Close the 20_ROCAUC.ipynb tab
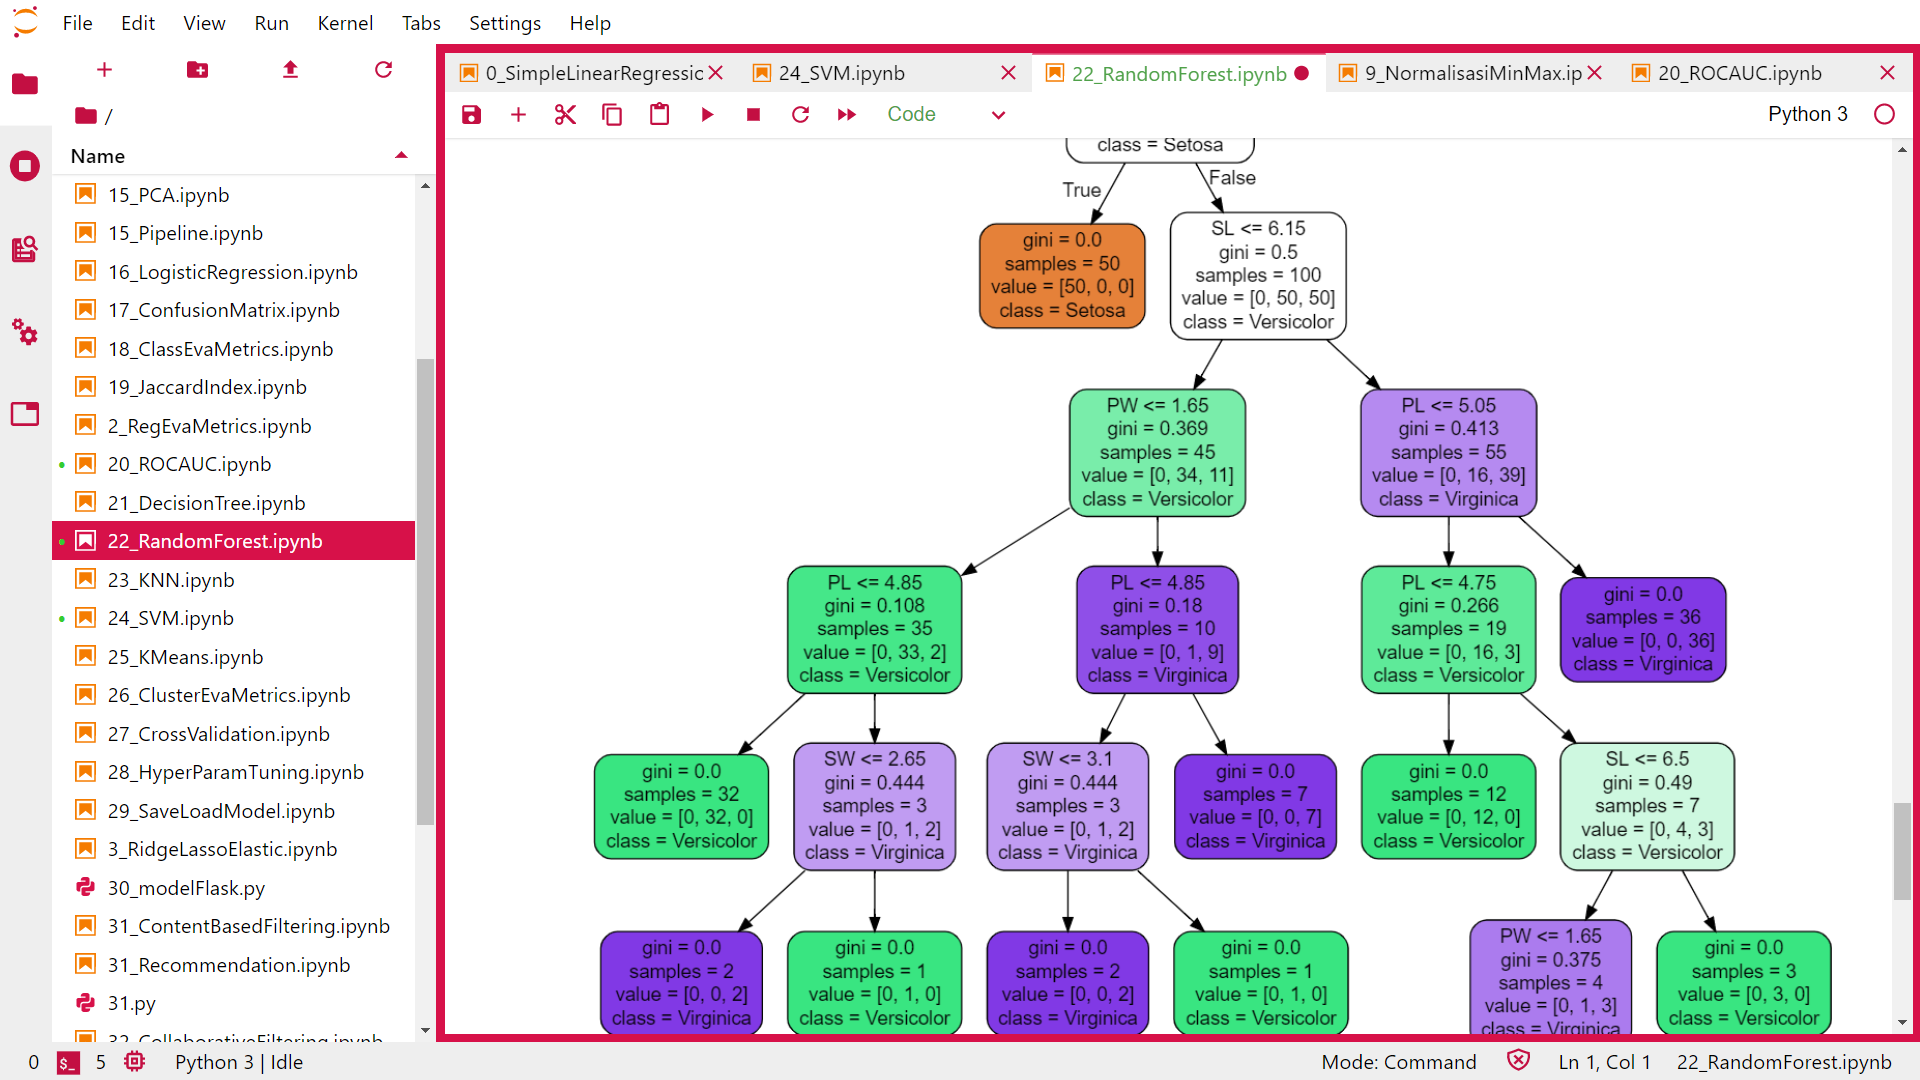This screenshot has width=1920, height=1080. tap(1887, 73)
